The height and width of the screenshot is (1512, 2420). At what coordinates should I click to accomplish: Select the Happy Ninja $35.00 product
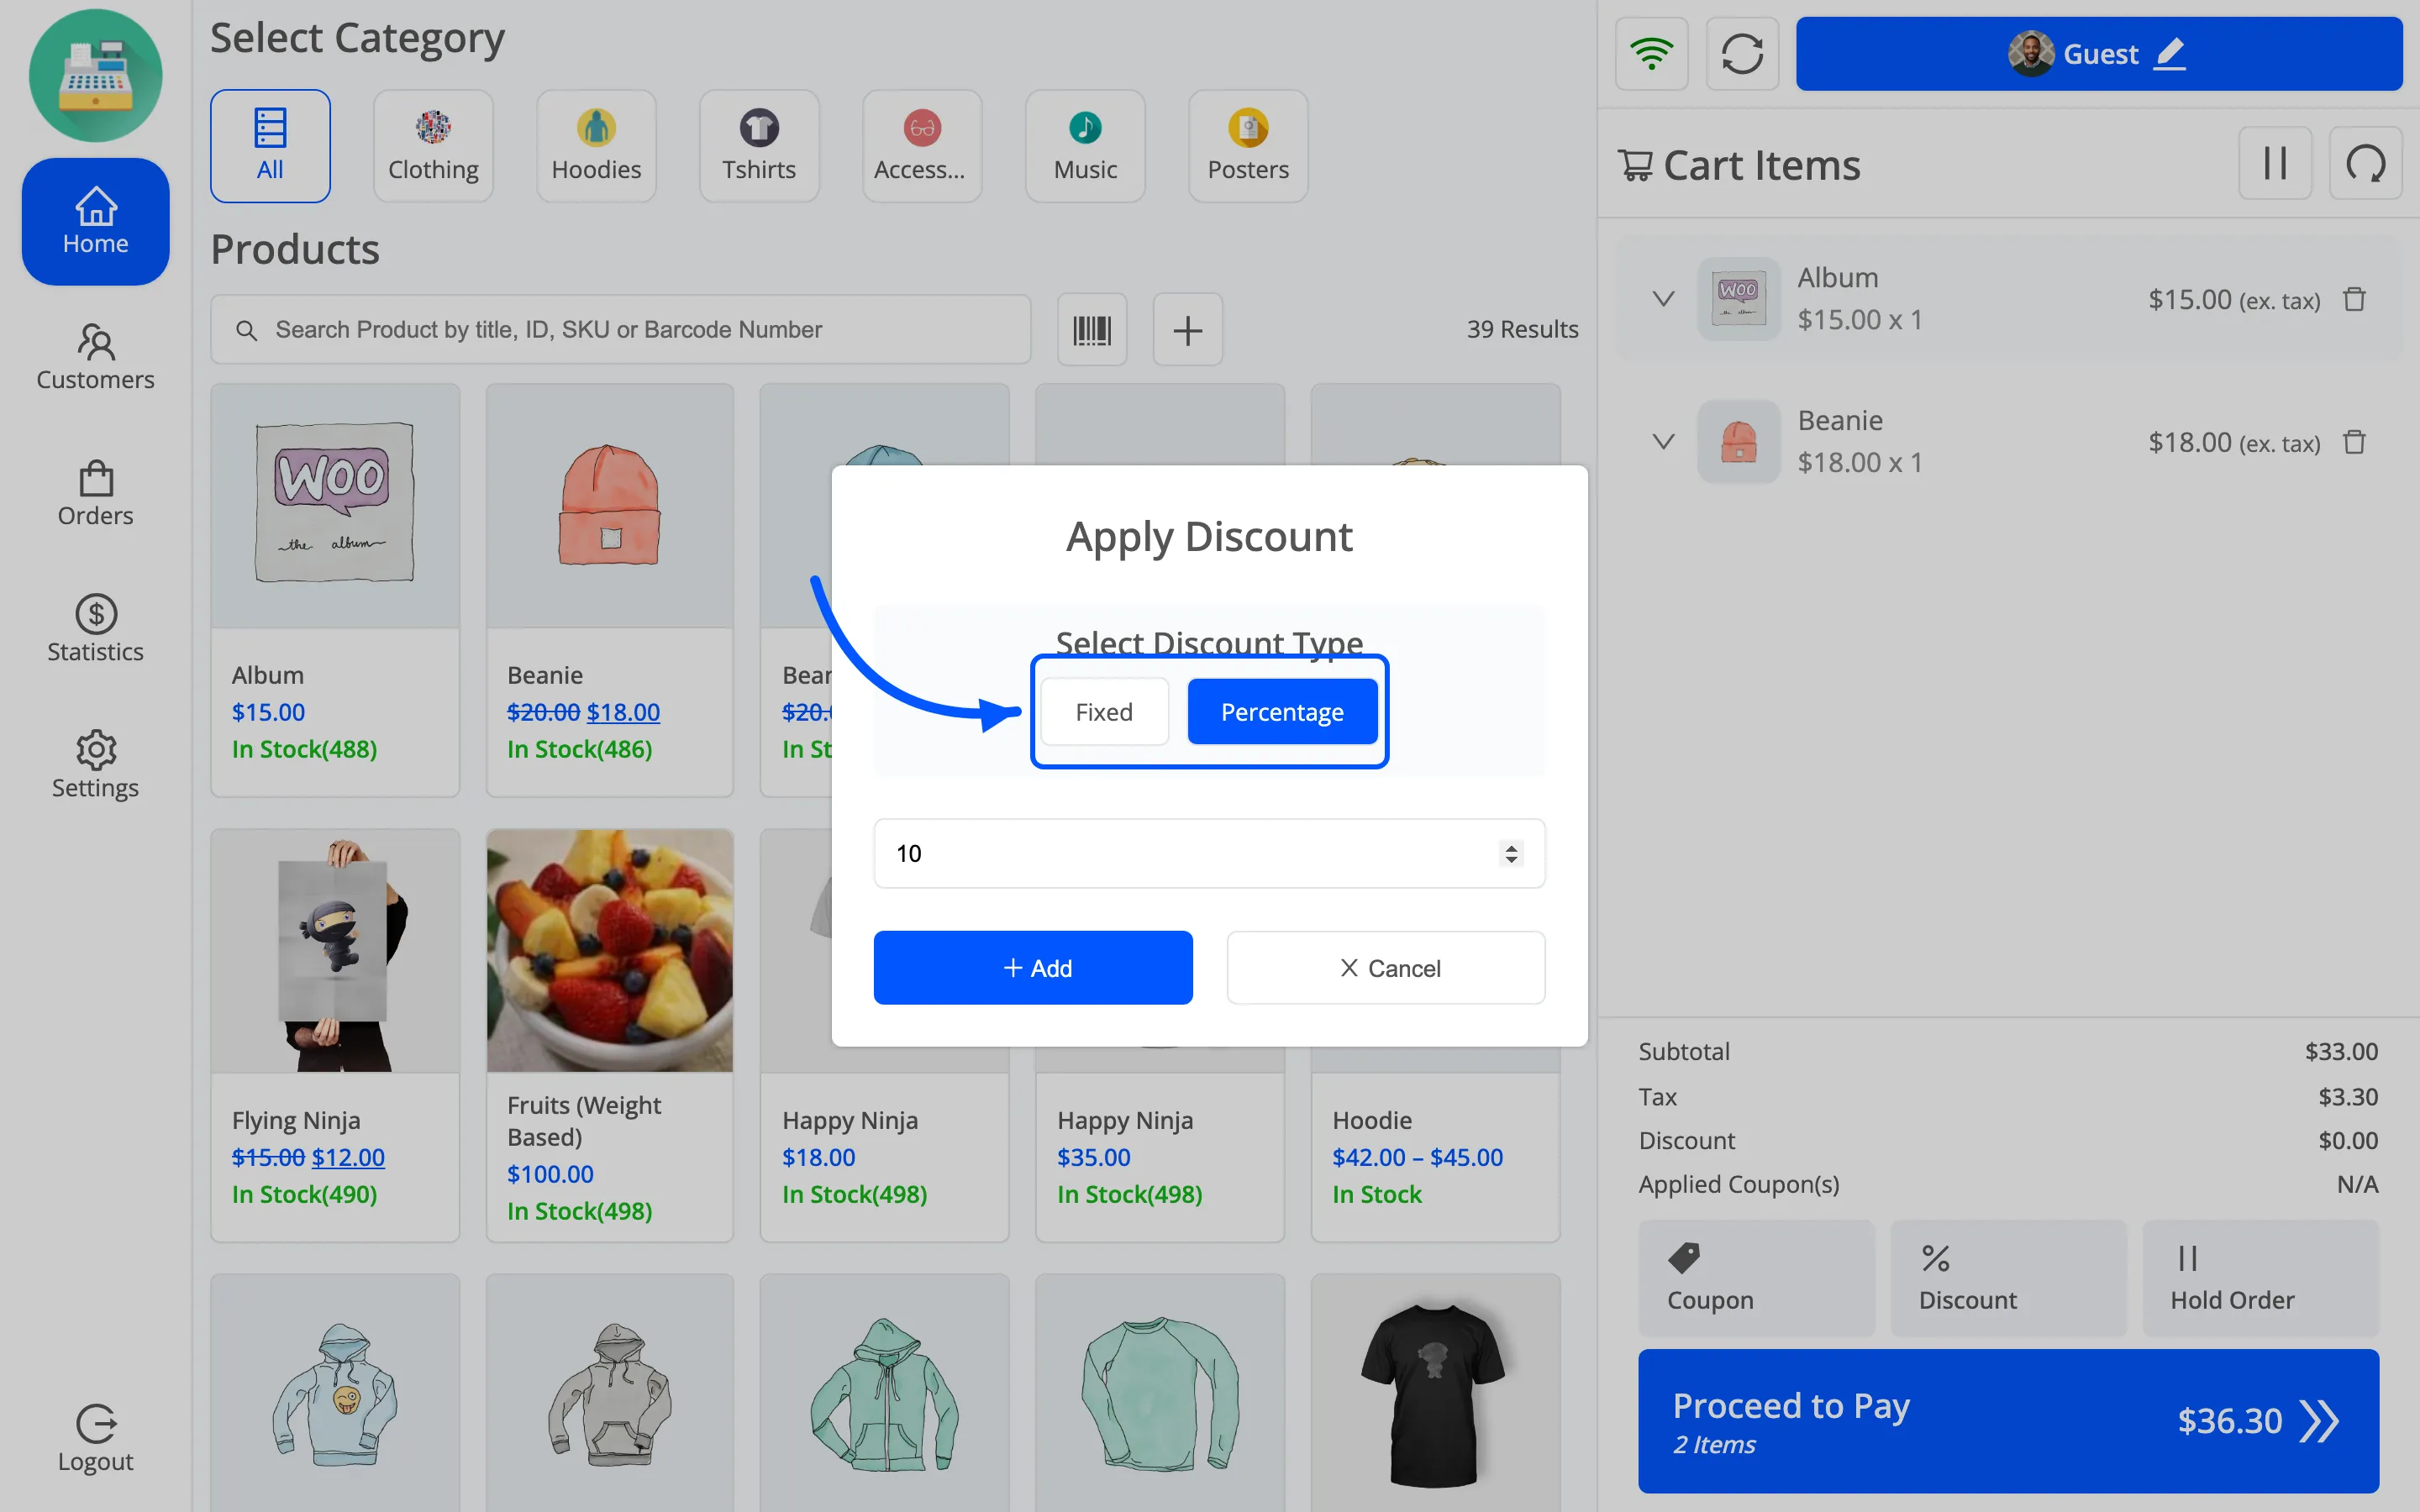[x=1160, y=1145]
